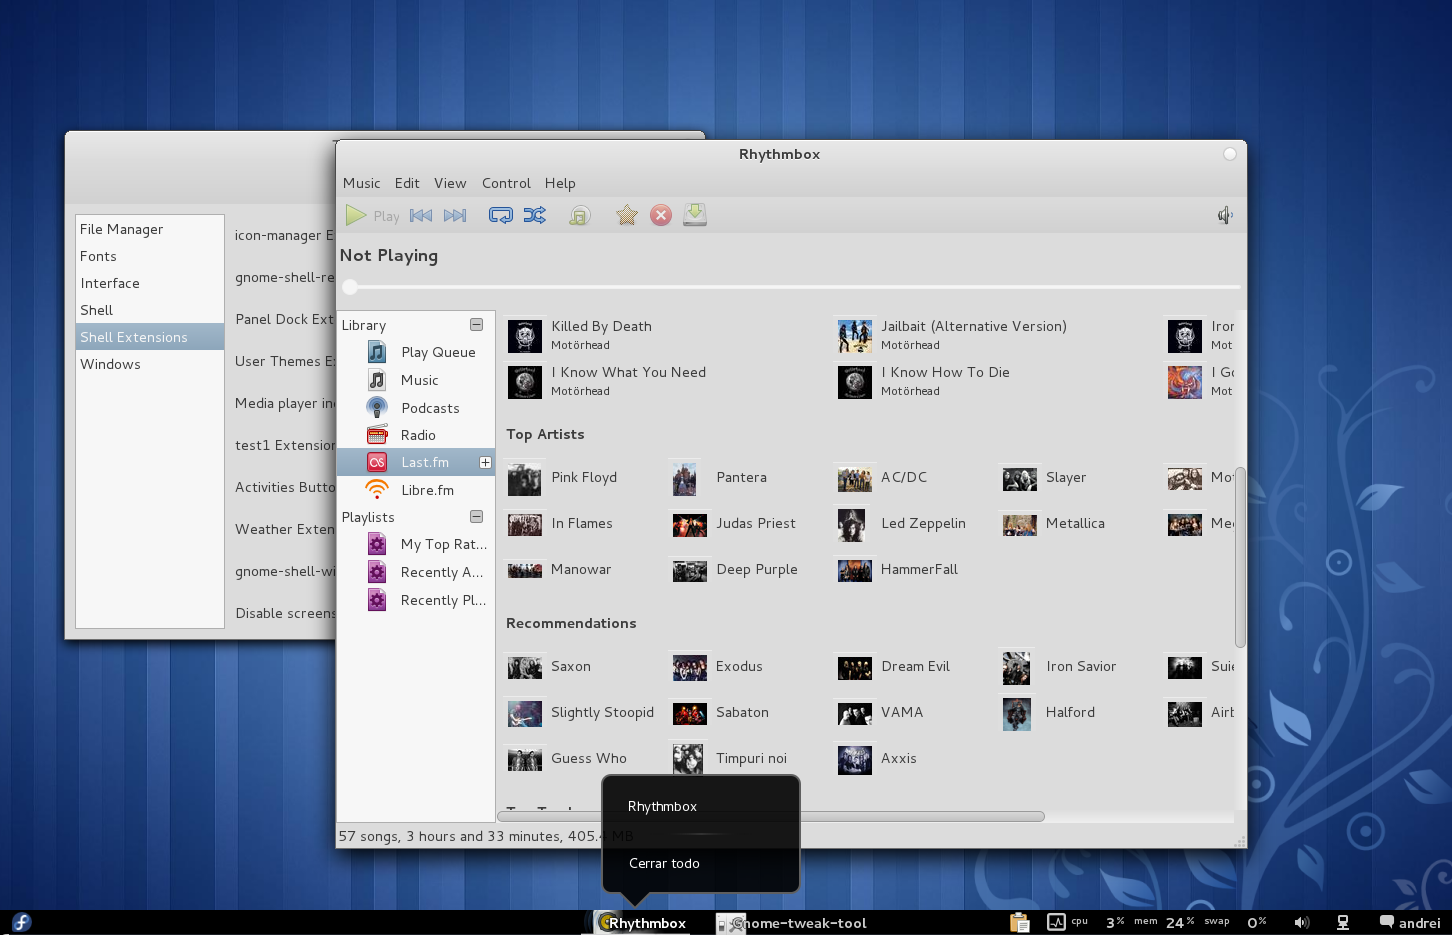1452x935 pixels.
Task: Select the Radio source in sidebar
Action: [419, 434]
